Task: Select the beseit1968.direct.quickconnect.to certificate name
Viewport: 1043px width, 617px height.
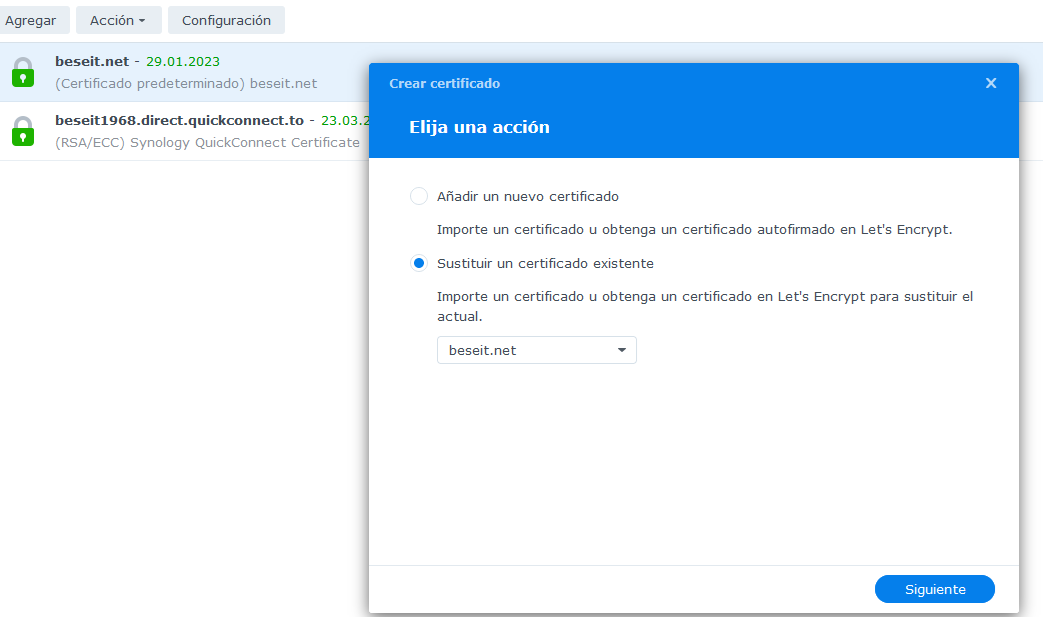Action: (179, 120)
